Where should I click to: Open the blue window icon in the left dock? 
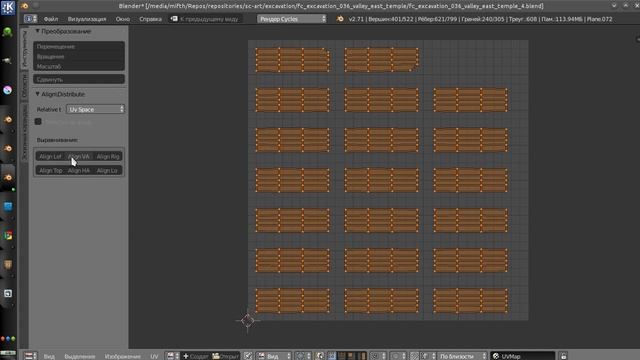(8, 207)
